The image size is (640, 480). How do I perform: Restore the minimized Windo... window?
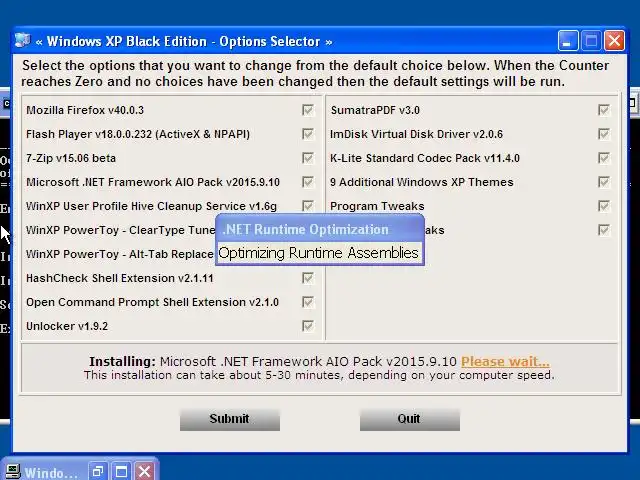[x=98, y=472]
